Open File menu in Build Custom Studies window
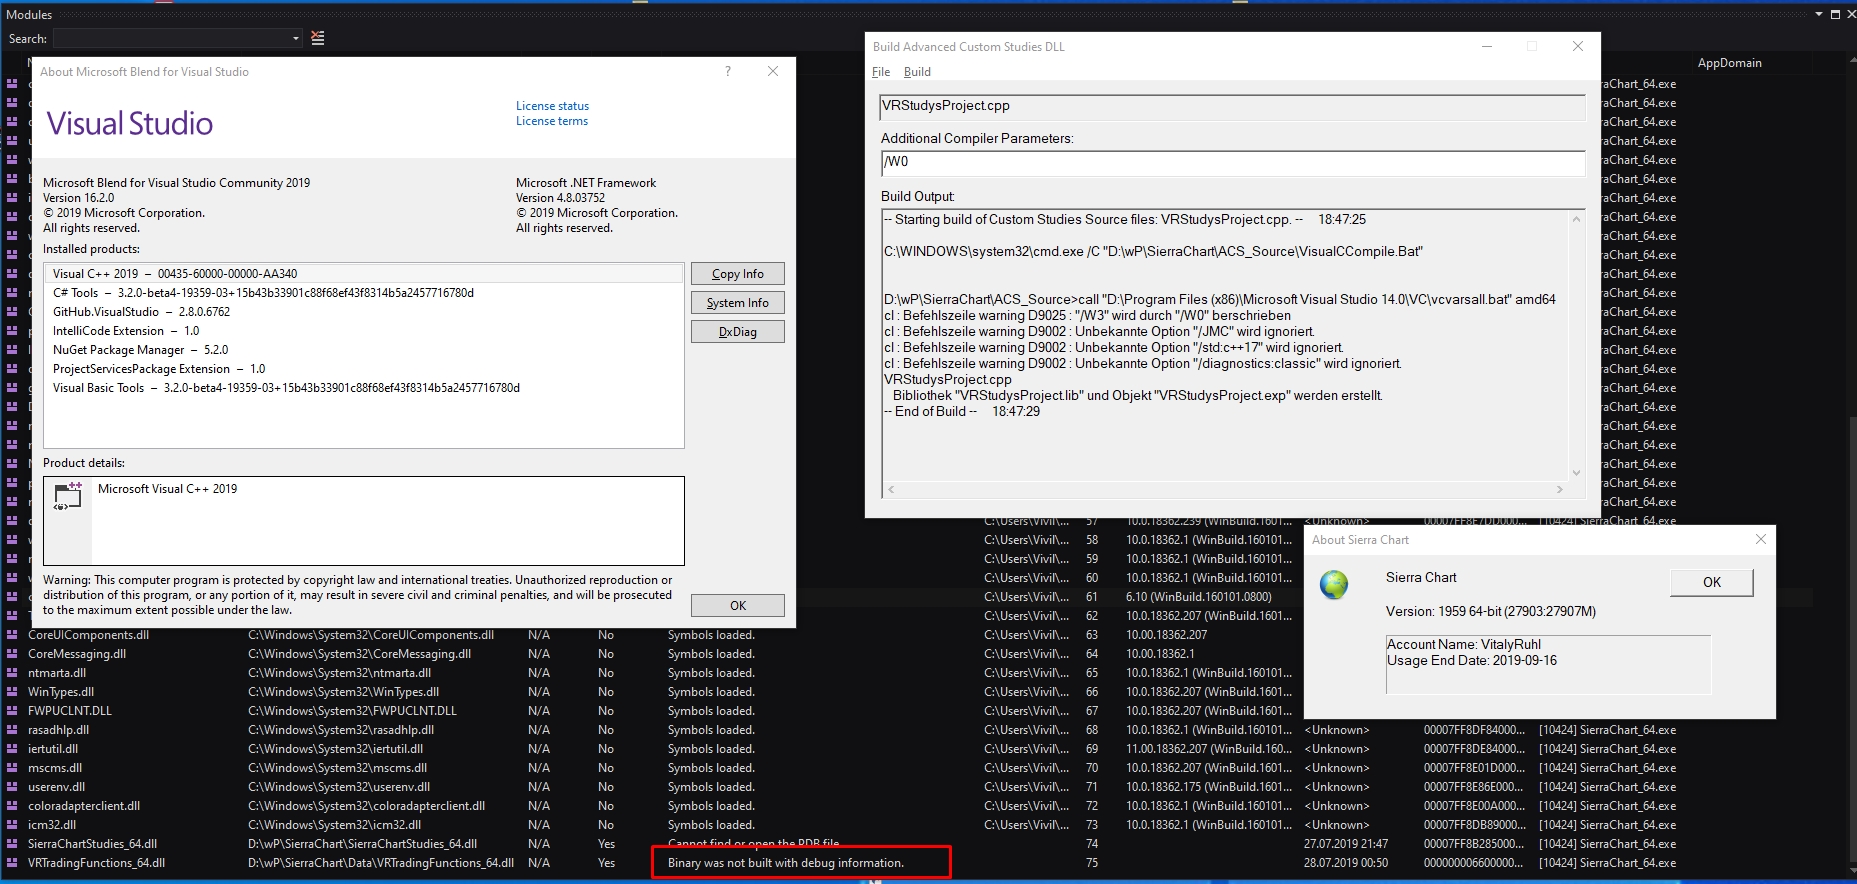Screen dimensions: 1857x884 881,72
